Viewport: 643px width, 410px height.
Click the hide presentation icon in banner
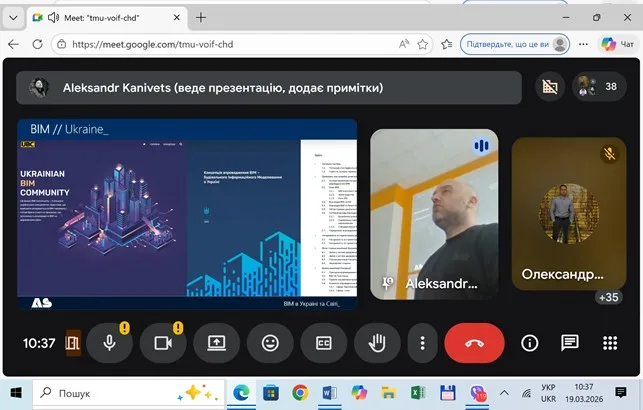coord(549,87)
